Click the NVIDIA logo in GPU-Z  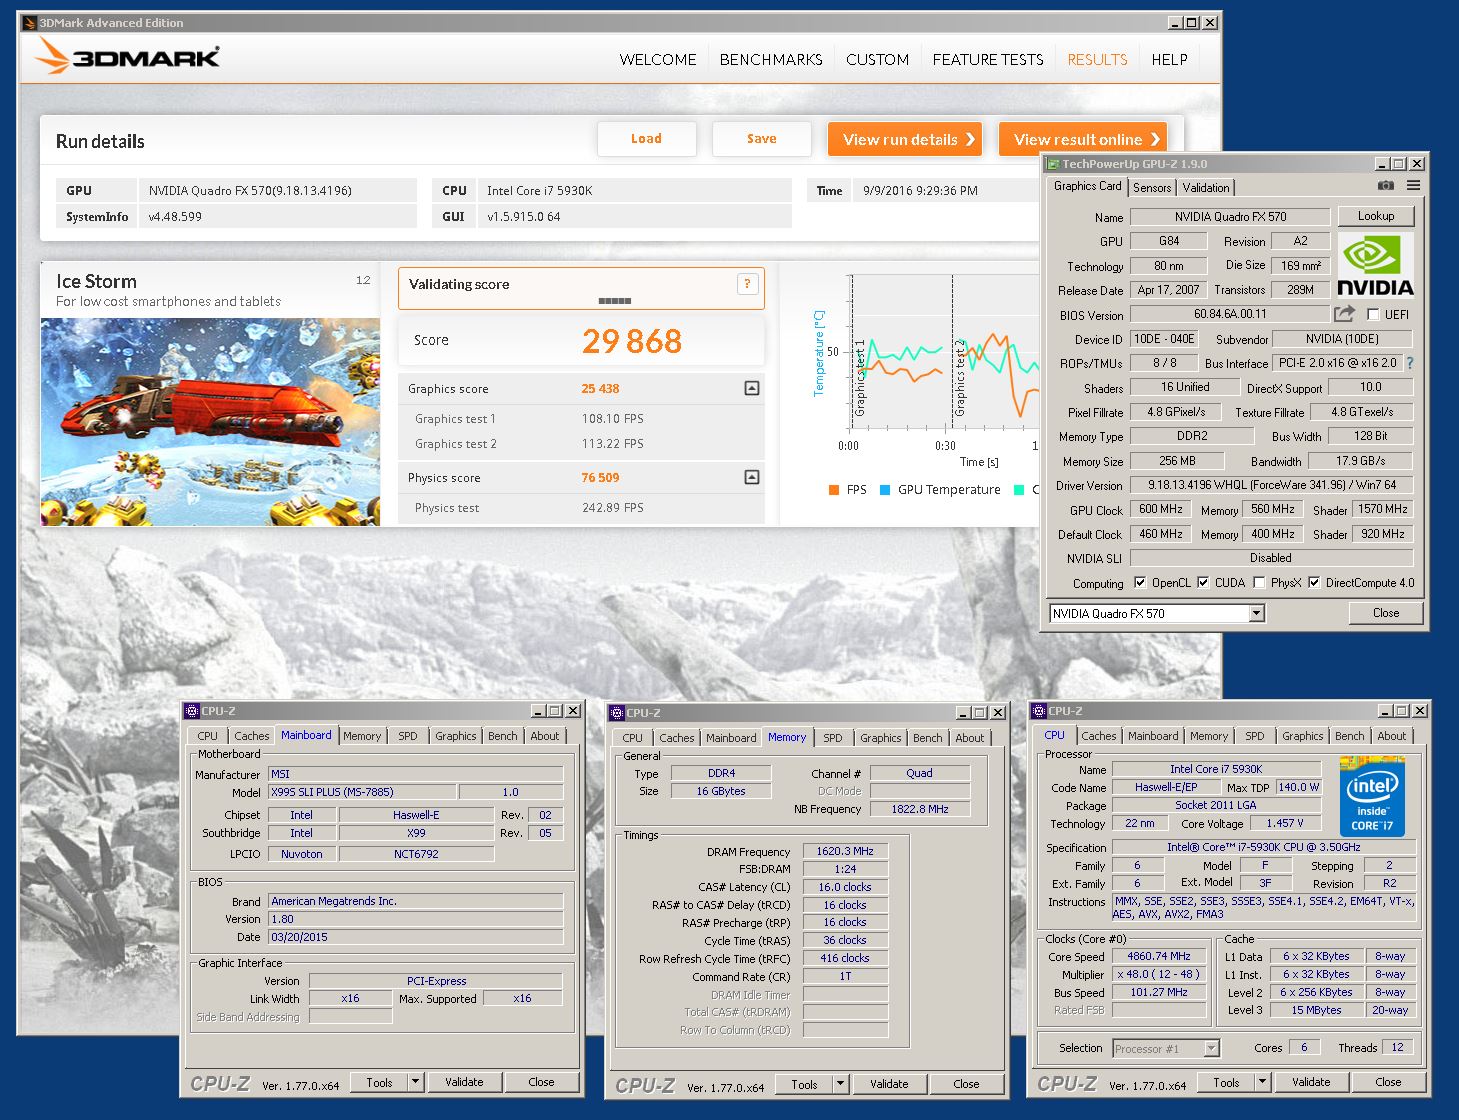(1375, 266)
